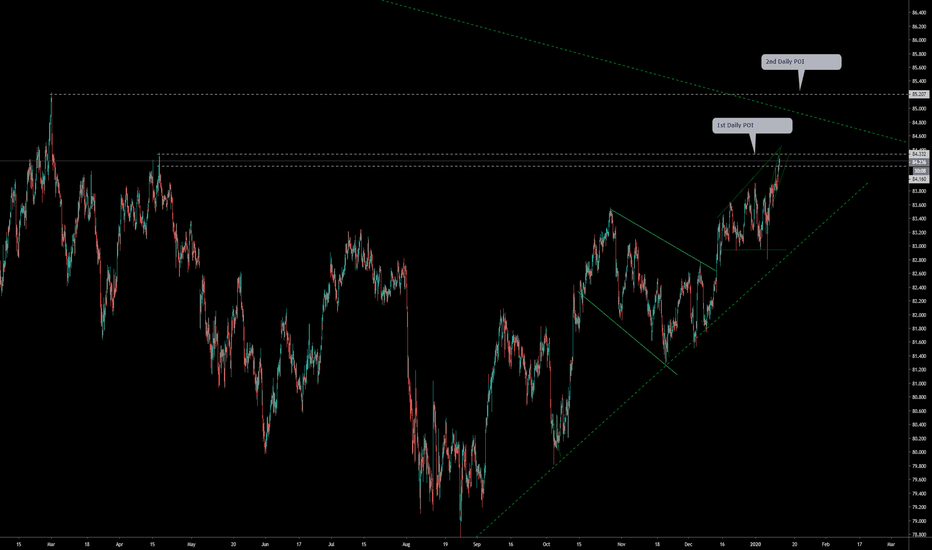The image size is (932, 550).
Task: Click the 84.332 price label on axis
Action: [x=918, y=153]
